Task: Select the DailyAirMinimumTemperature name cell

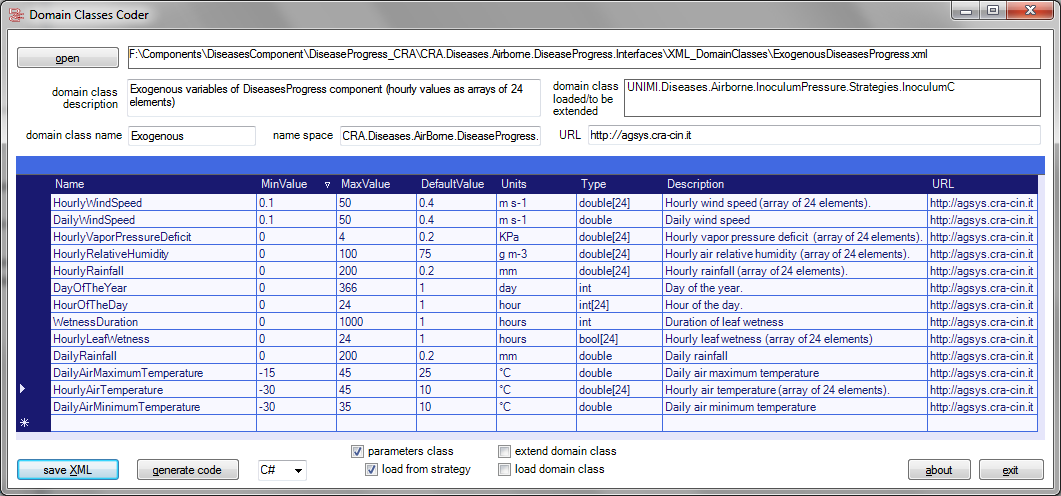Action: point(154,407)
